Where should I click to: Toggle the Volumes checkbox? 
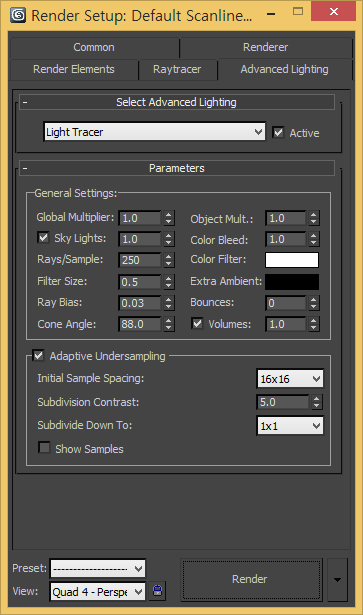pyautogui.click(x=197, y=324)
